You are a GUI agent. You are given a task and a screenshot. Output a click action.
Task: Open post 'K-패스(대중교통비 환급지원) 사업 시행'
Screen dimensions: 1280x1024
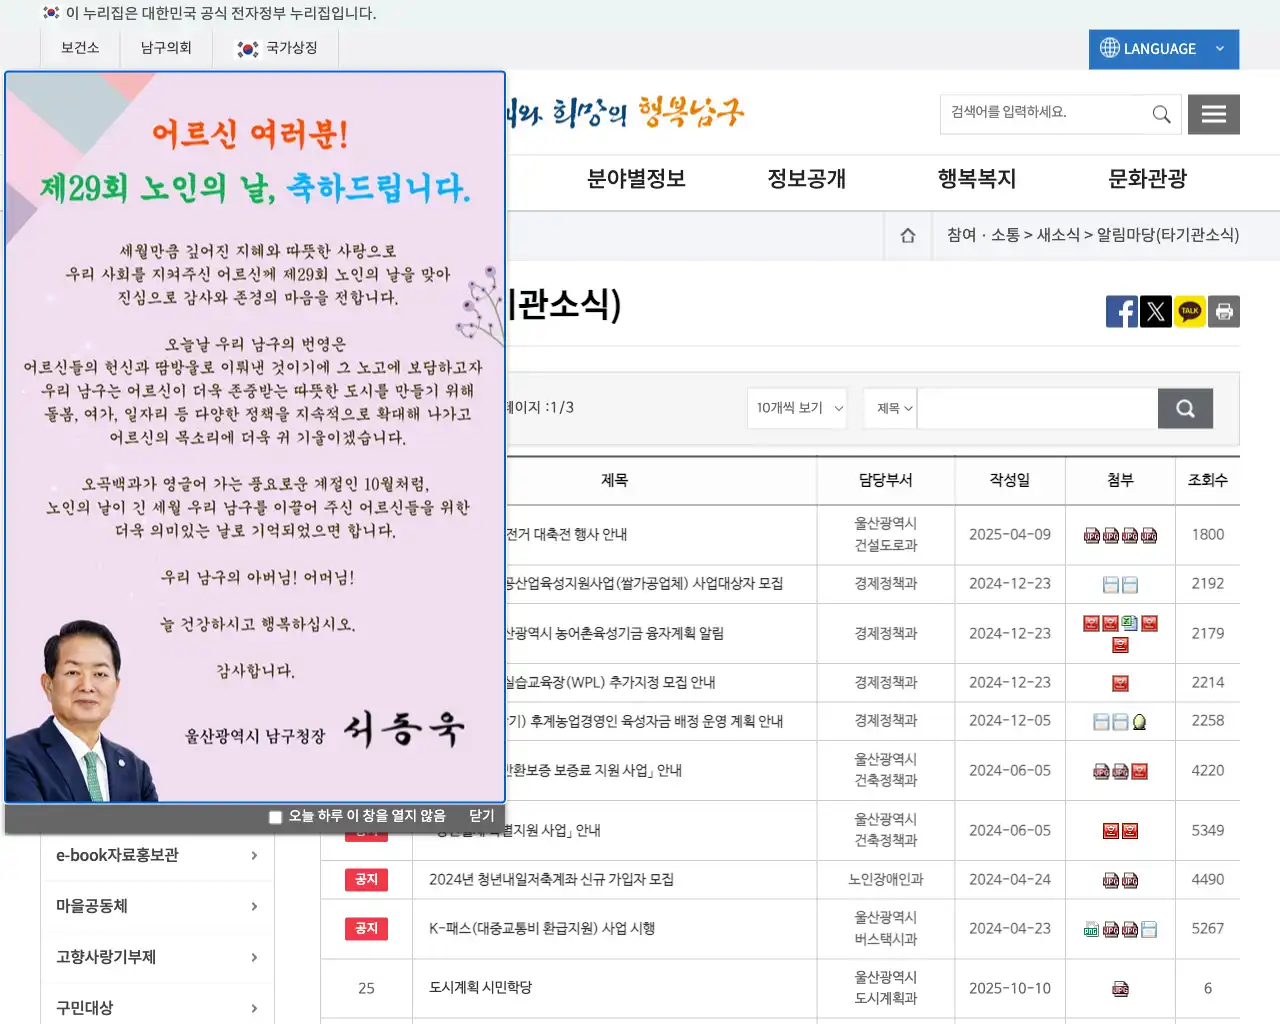(542, 929)
